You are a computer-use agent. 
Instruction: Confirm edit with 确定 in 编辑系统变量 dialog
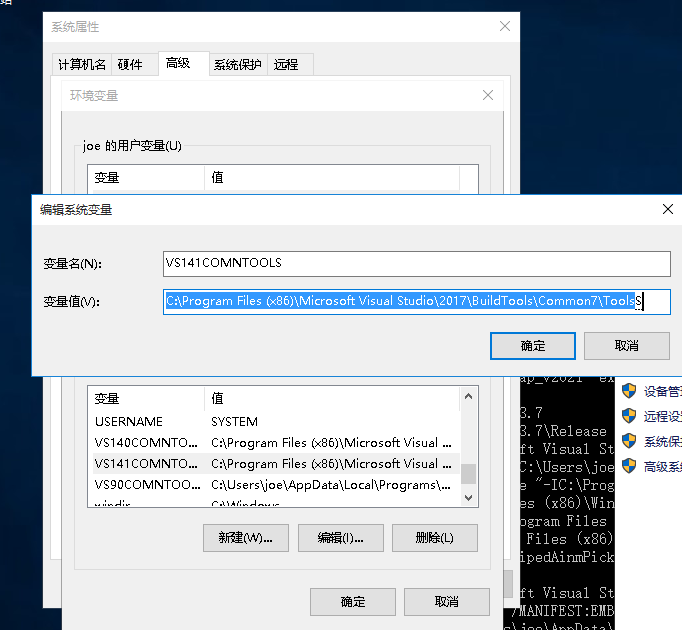532,346
